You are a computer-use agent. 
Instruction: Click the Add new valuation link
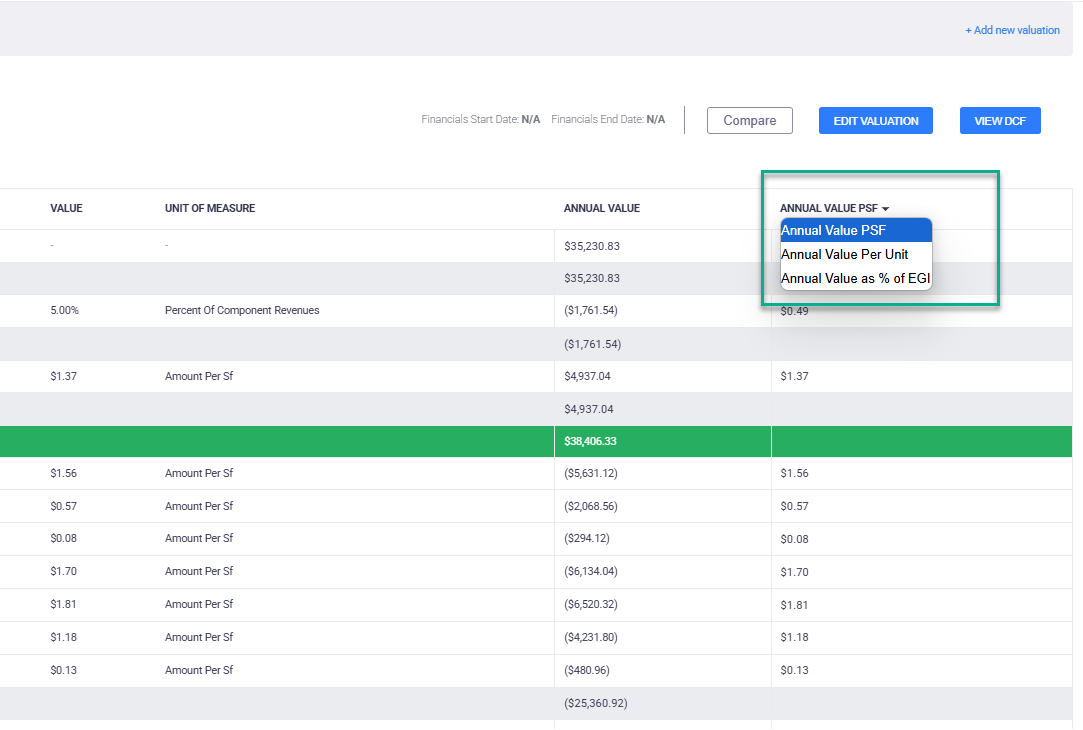tap(1012, 30)
